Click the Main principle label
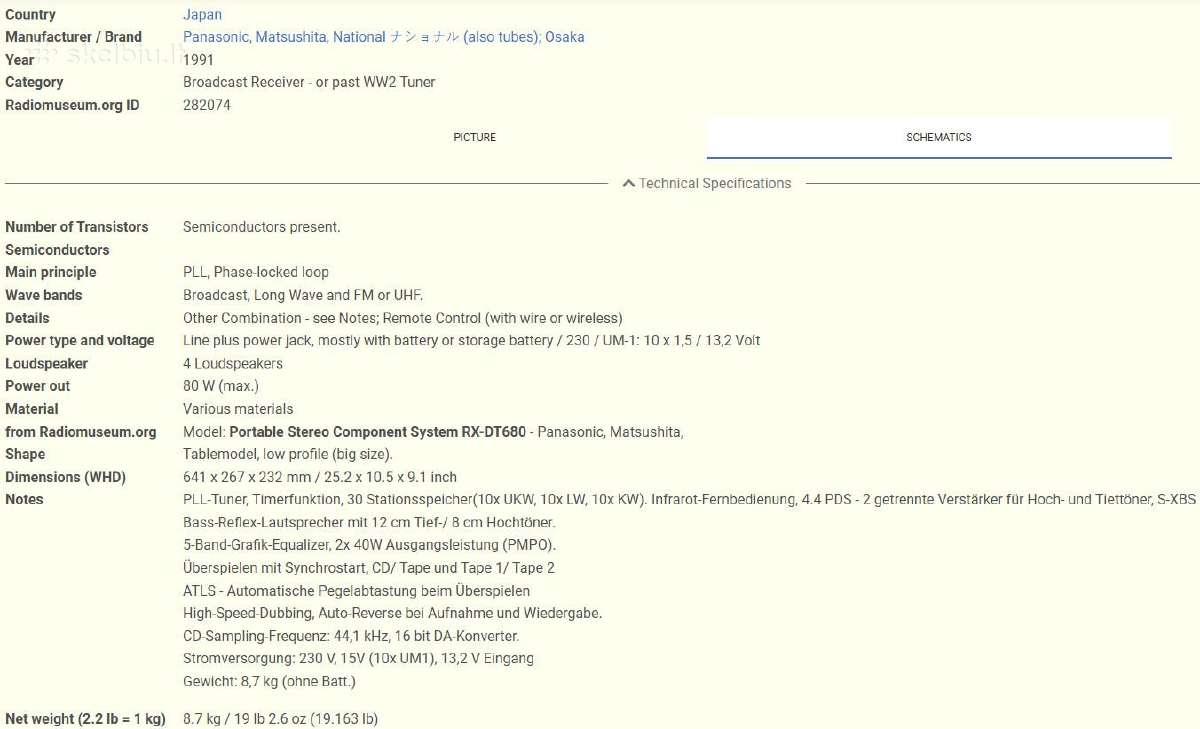This screenshot has height=729, width=1200. point(50,272)
